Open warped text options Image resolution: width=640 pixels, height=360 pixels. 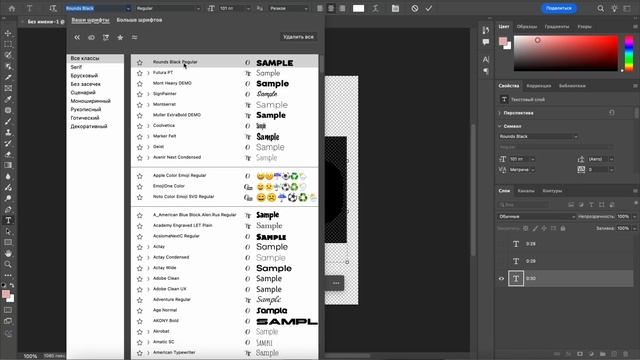tap(376, 8)
